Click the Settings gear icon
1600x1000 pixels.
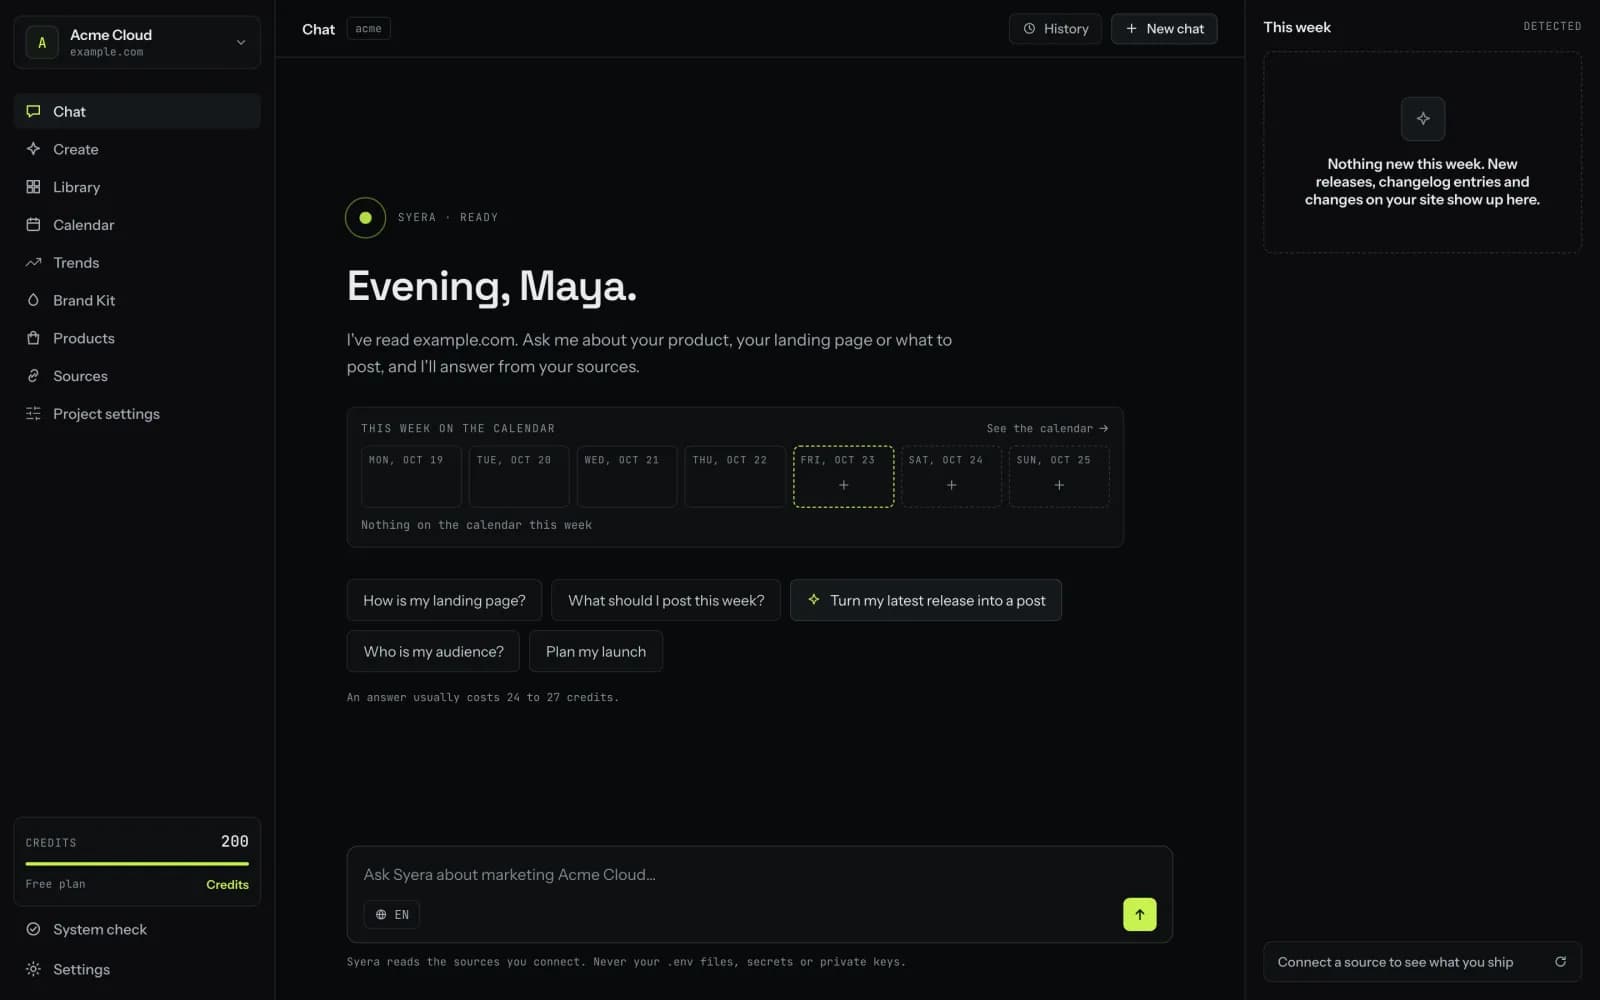[x=33, y=969]
